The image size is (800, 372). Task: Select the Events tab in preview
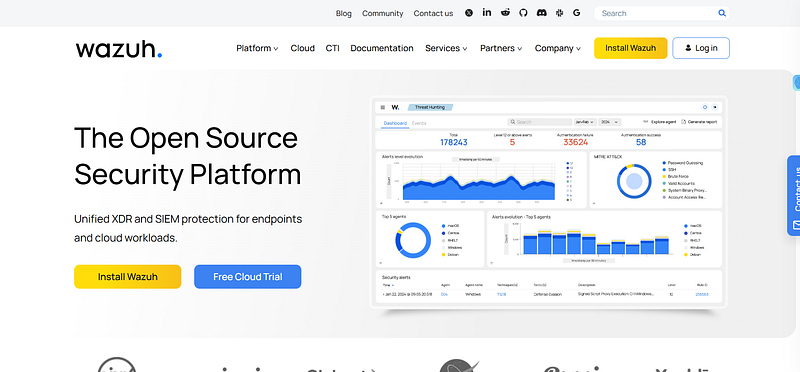pos(419,123)
